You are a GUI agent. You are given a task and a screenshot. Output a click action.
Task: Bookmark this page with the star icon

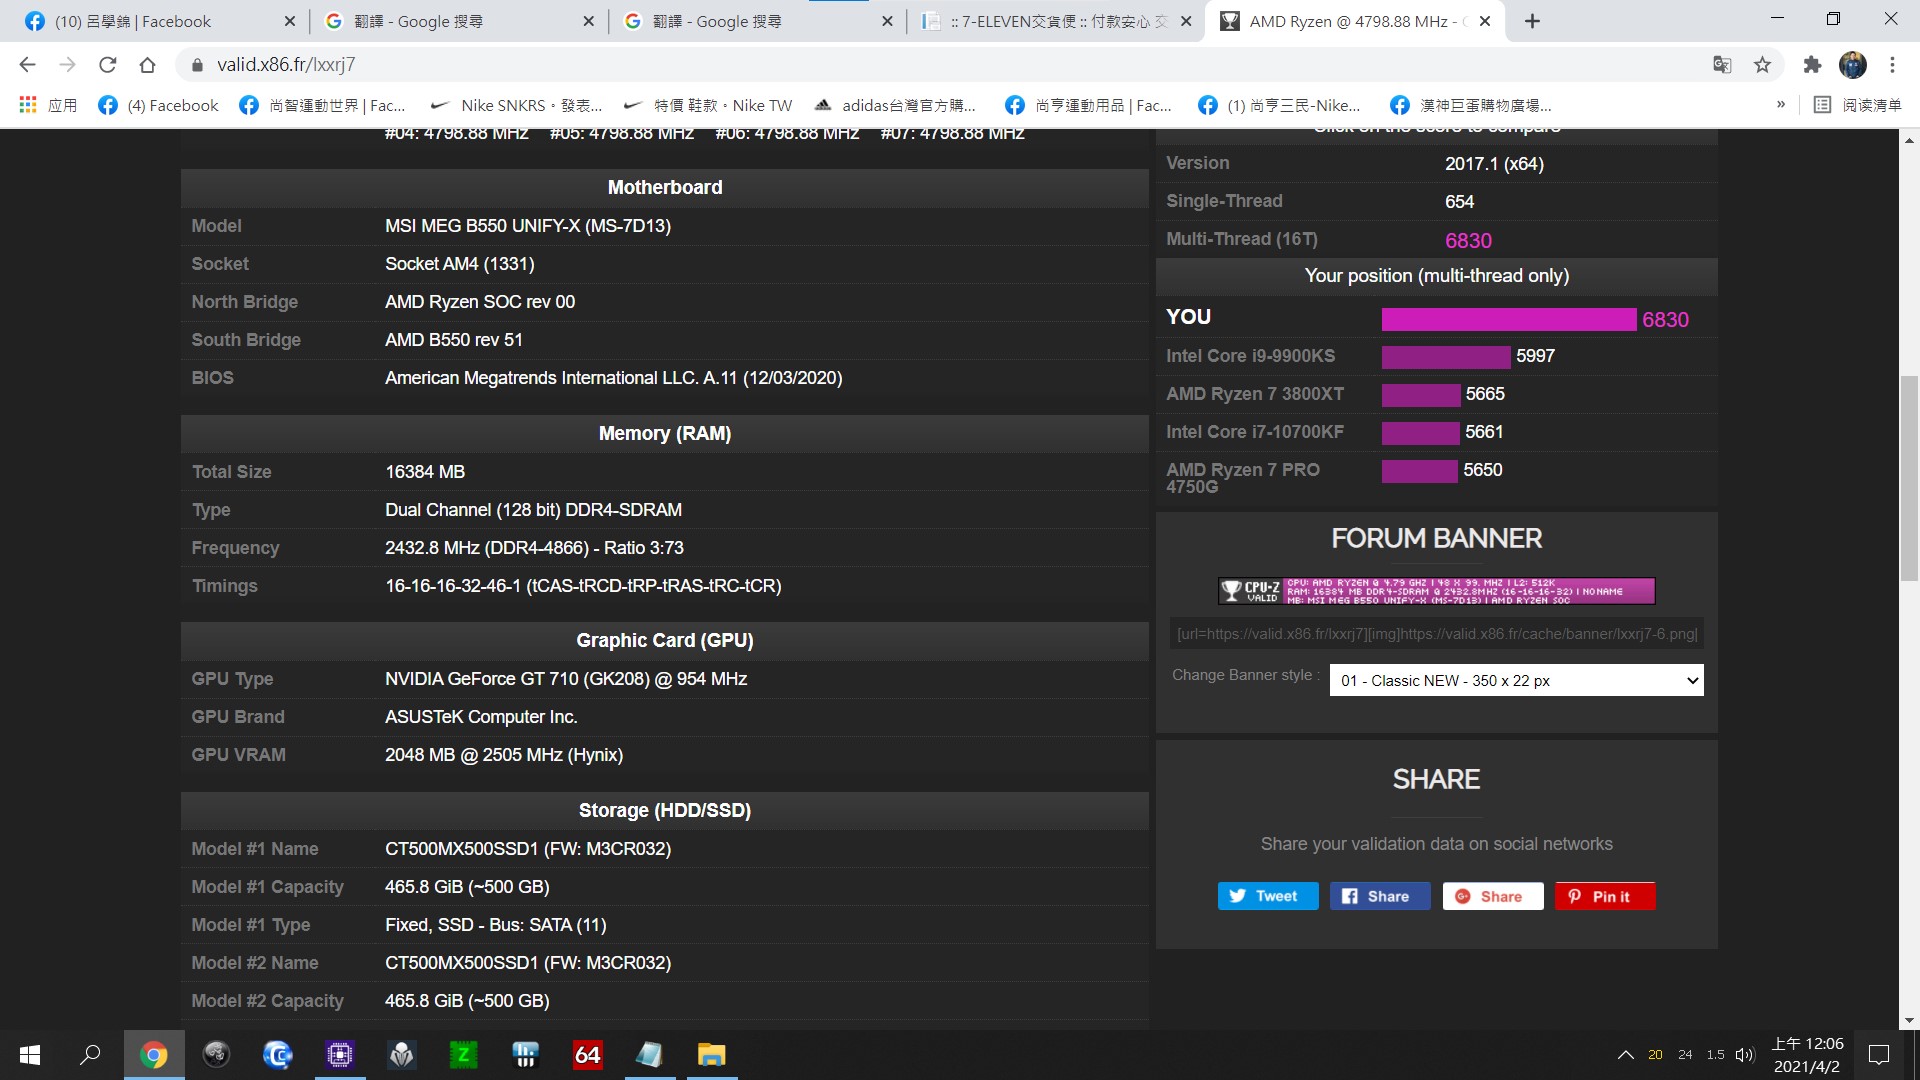tap(1762, 65)
